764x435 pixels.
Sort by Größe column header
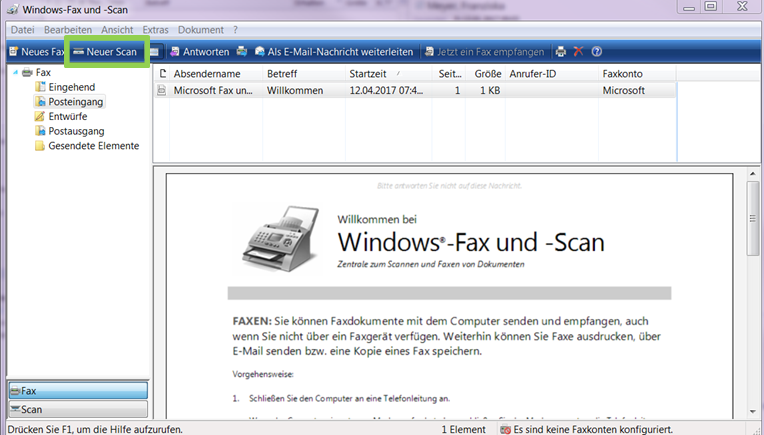pyautogui.click(x=485, y=74)
